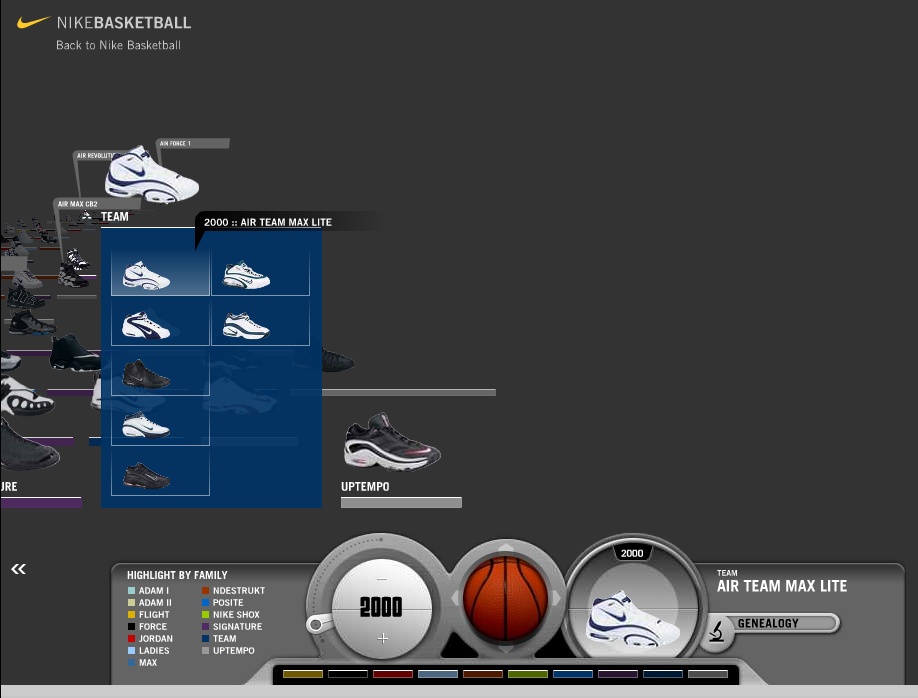Image resolution: width=918 pixels, height=698 pixels.
Task: Select the gray bar in the bottom strip
Action: point(708,674)
